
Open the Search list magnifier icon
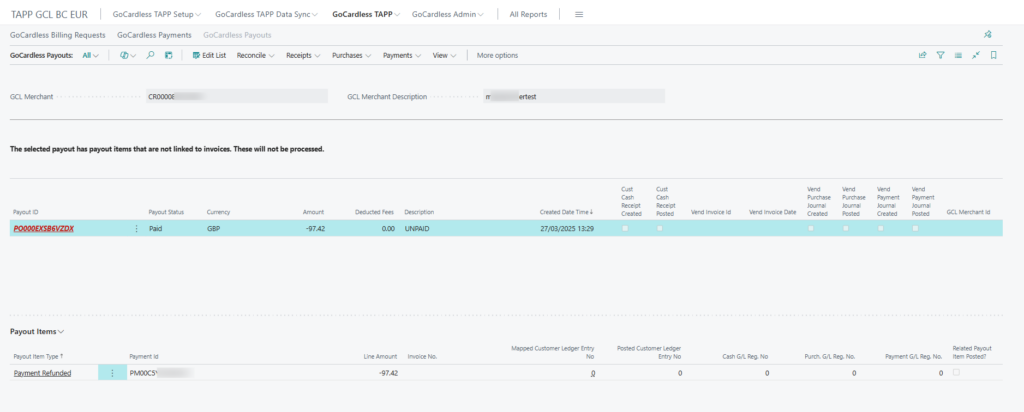coord(150,55)
